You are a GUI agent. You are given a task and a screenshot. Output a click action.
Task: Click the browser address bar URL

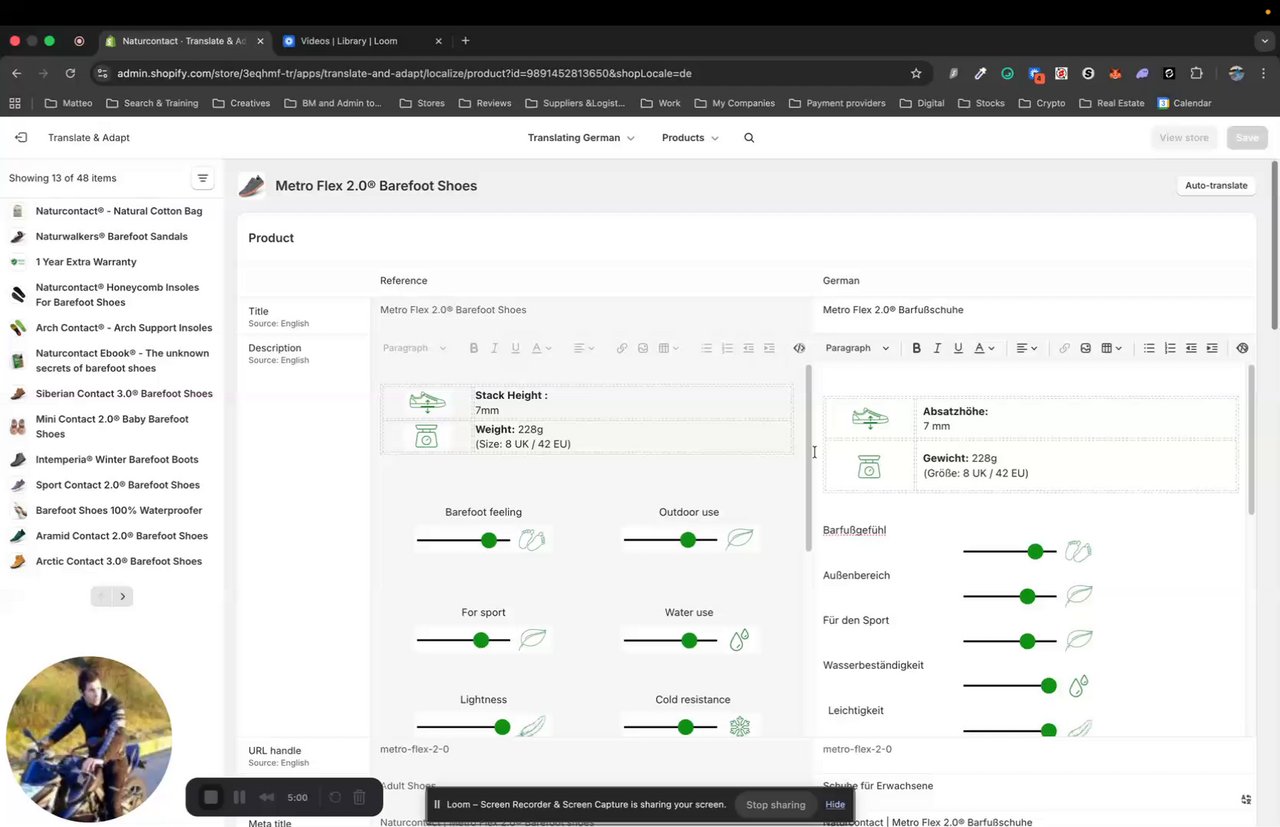point(404,73)
